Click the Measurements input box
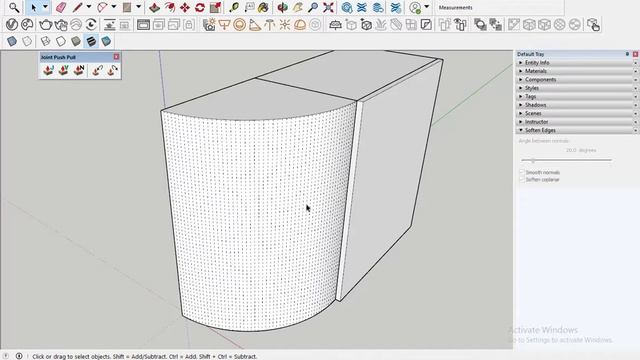This screenshot has height=360, width=640. (518, 7)
